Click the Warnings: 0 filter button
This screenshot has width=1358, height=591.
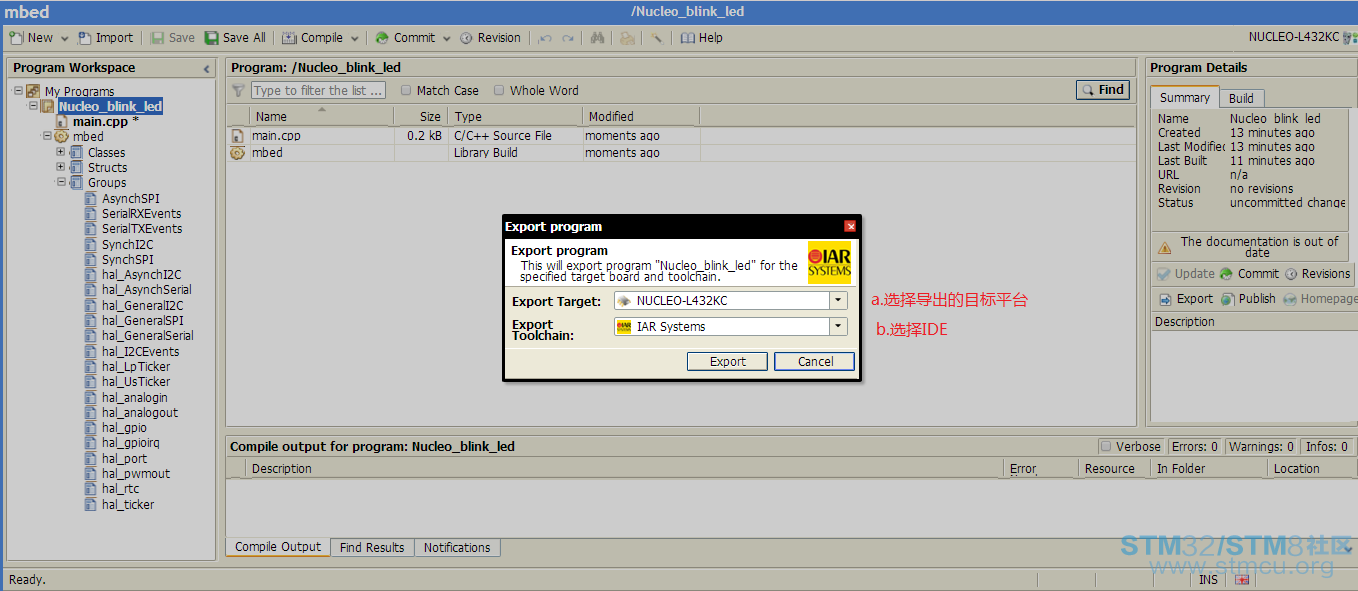[1262, 447]
